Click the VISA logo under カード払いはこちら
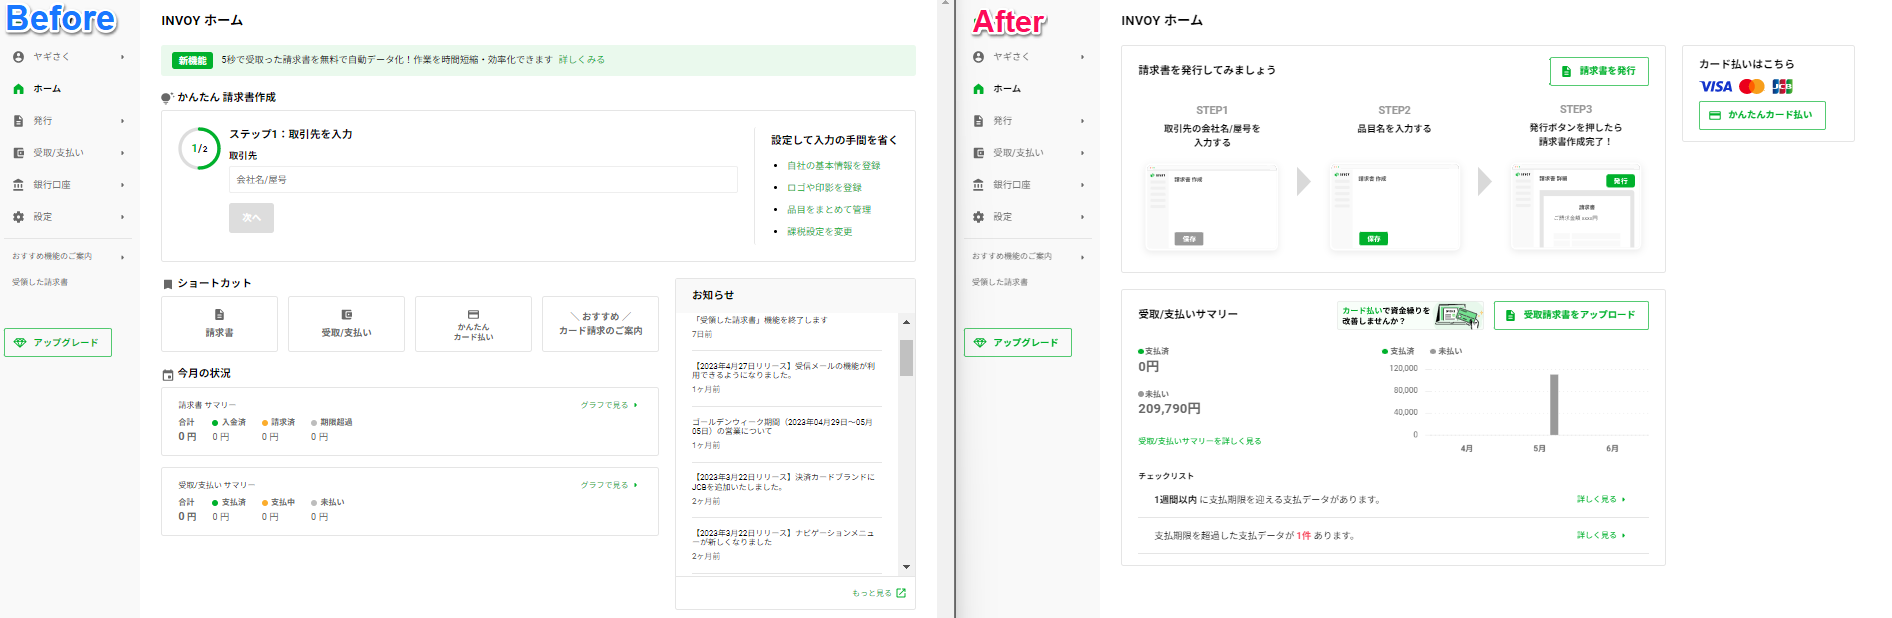Screen dimensions: 1892x618 click(1716, 87)
